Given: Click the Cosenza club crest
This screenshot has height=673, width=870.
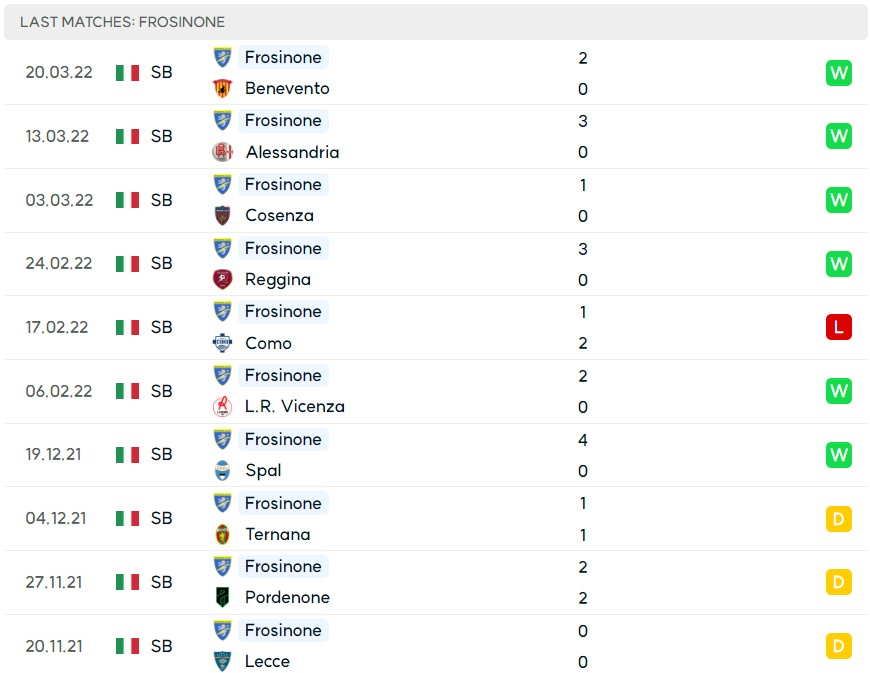Looking at the screenshot, I should click(222, 215).
